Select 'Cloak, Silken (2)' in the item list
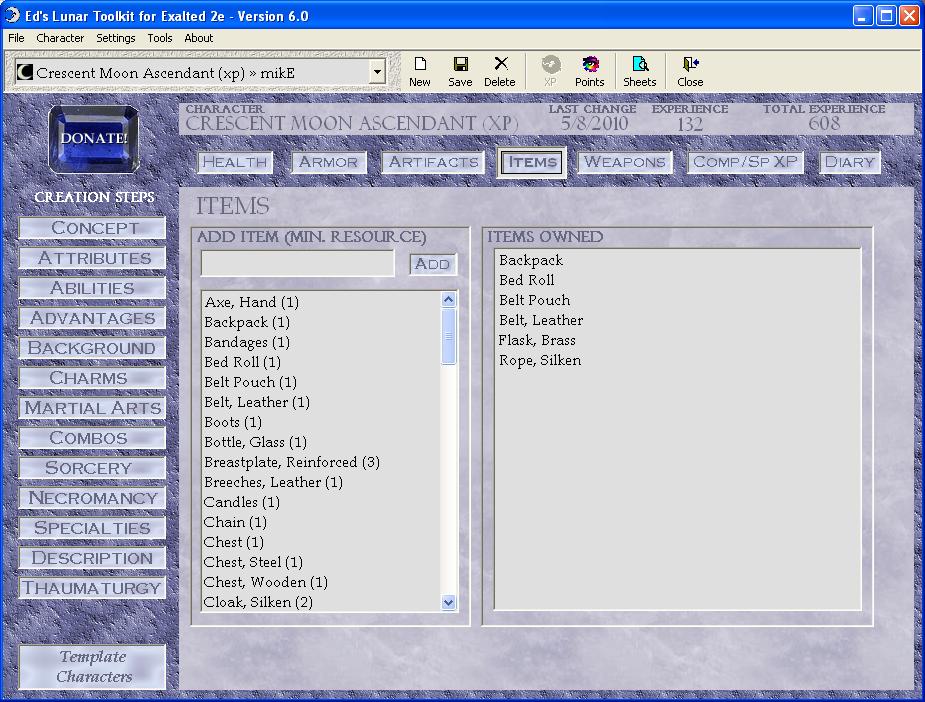925x702 pixels. [258, 603]
